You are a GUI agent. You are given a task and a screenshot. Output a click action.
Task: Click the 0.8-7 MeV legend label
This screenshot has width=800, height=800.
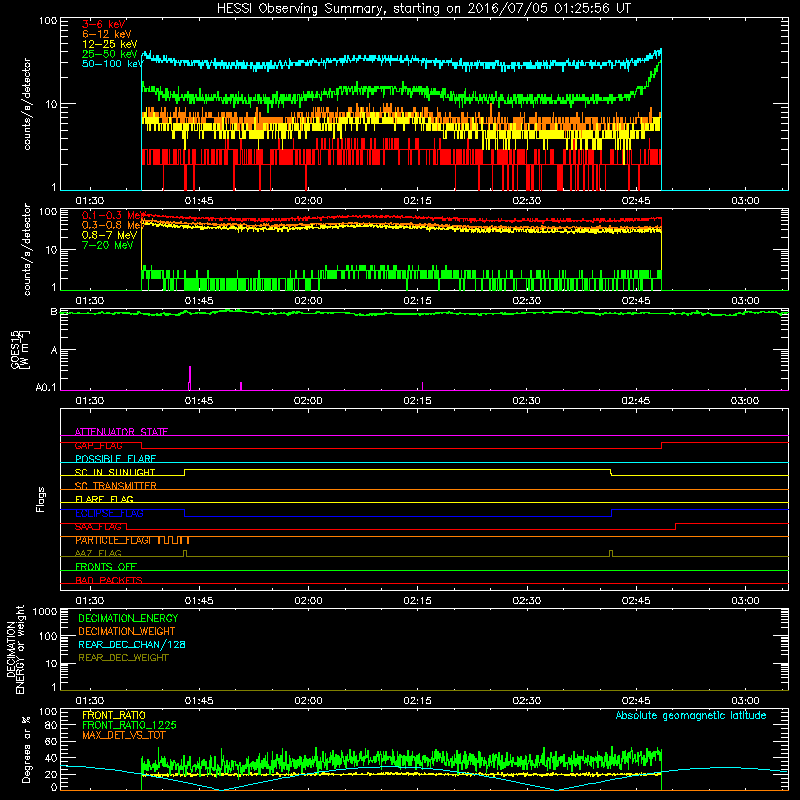(109, 235)
